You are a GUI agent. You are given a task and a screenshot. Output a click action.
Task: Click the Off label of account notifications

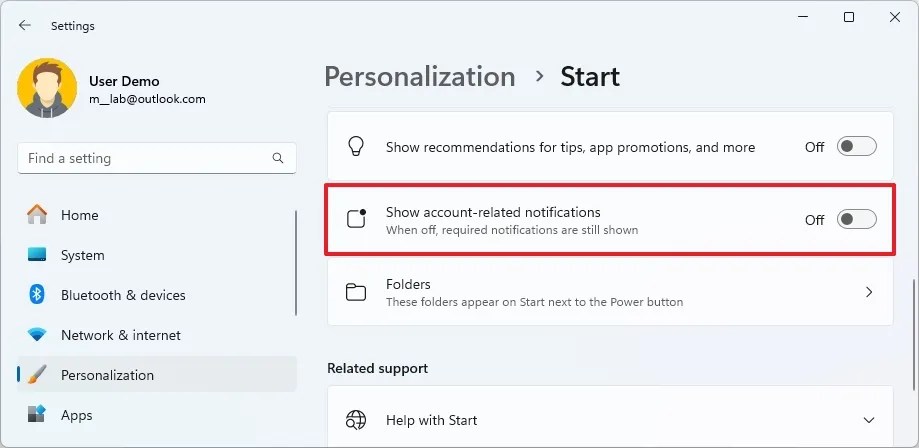[815, 220]
